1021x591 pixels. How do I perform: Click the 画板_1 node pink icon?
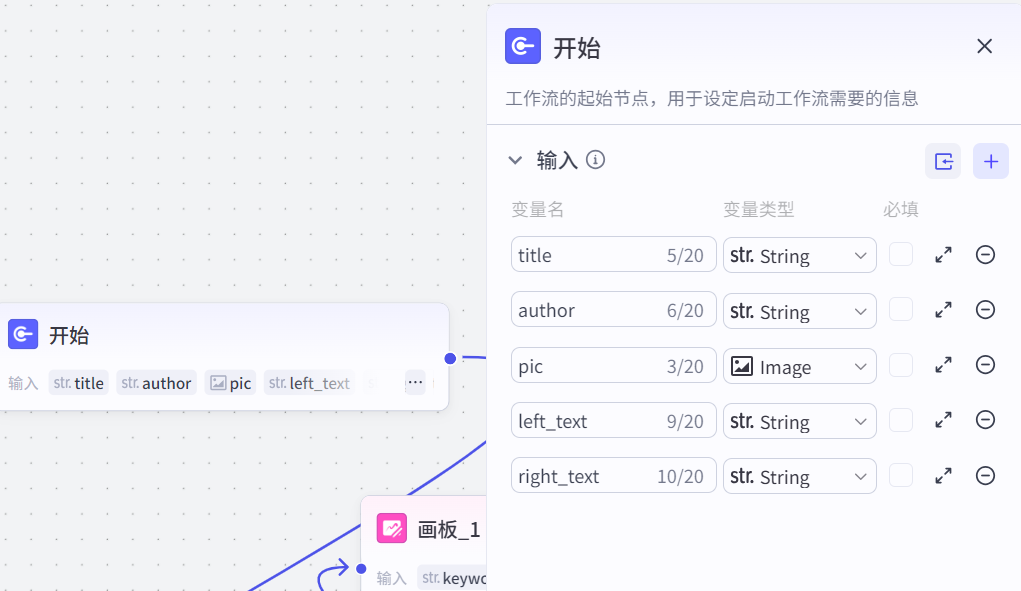[x=391, y=529]
